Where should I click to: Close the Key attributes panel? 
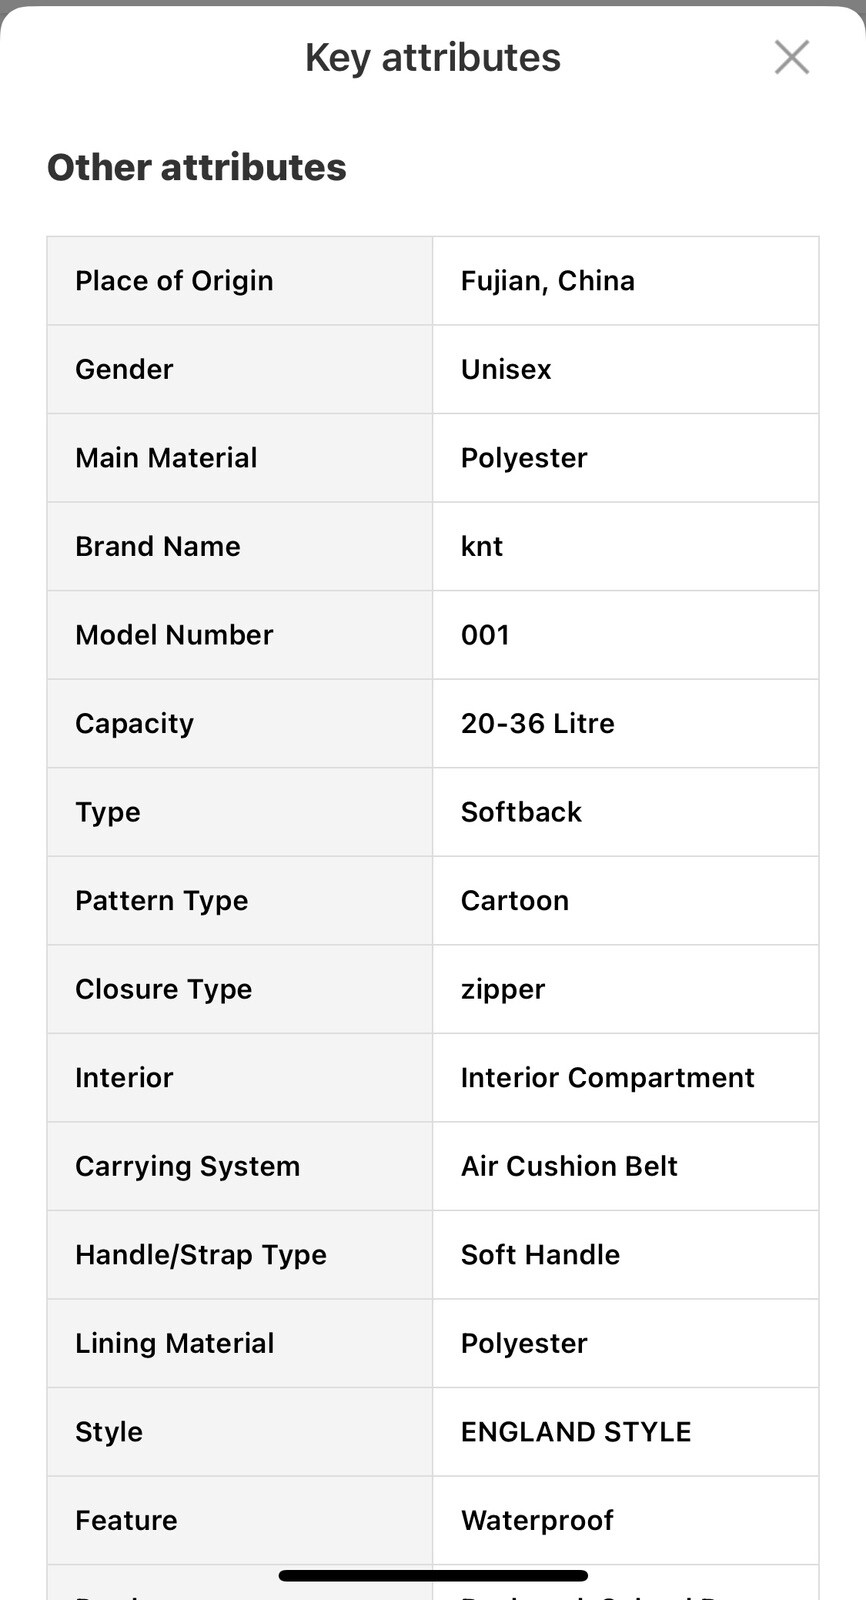[x=791, y=57]
